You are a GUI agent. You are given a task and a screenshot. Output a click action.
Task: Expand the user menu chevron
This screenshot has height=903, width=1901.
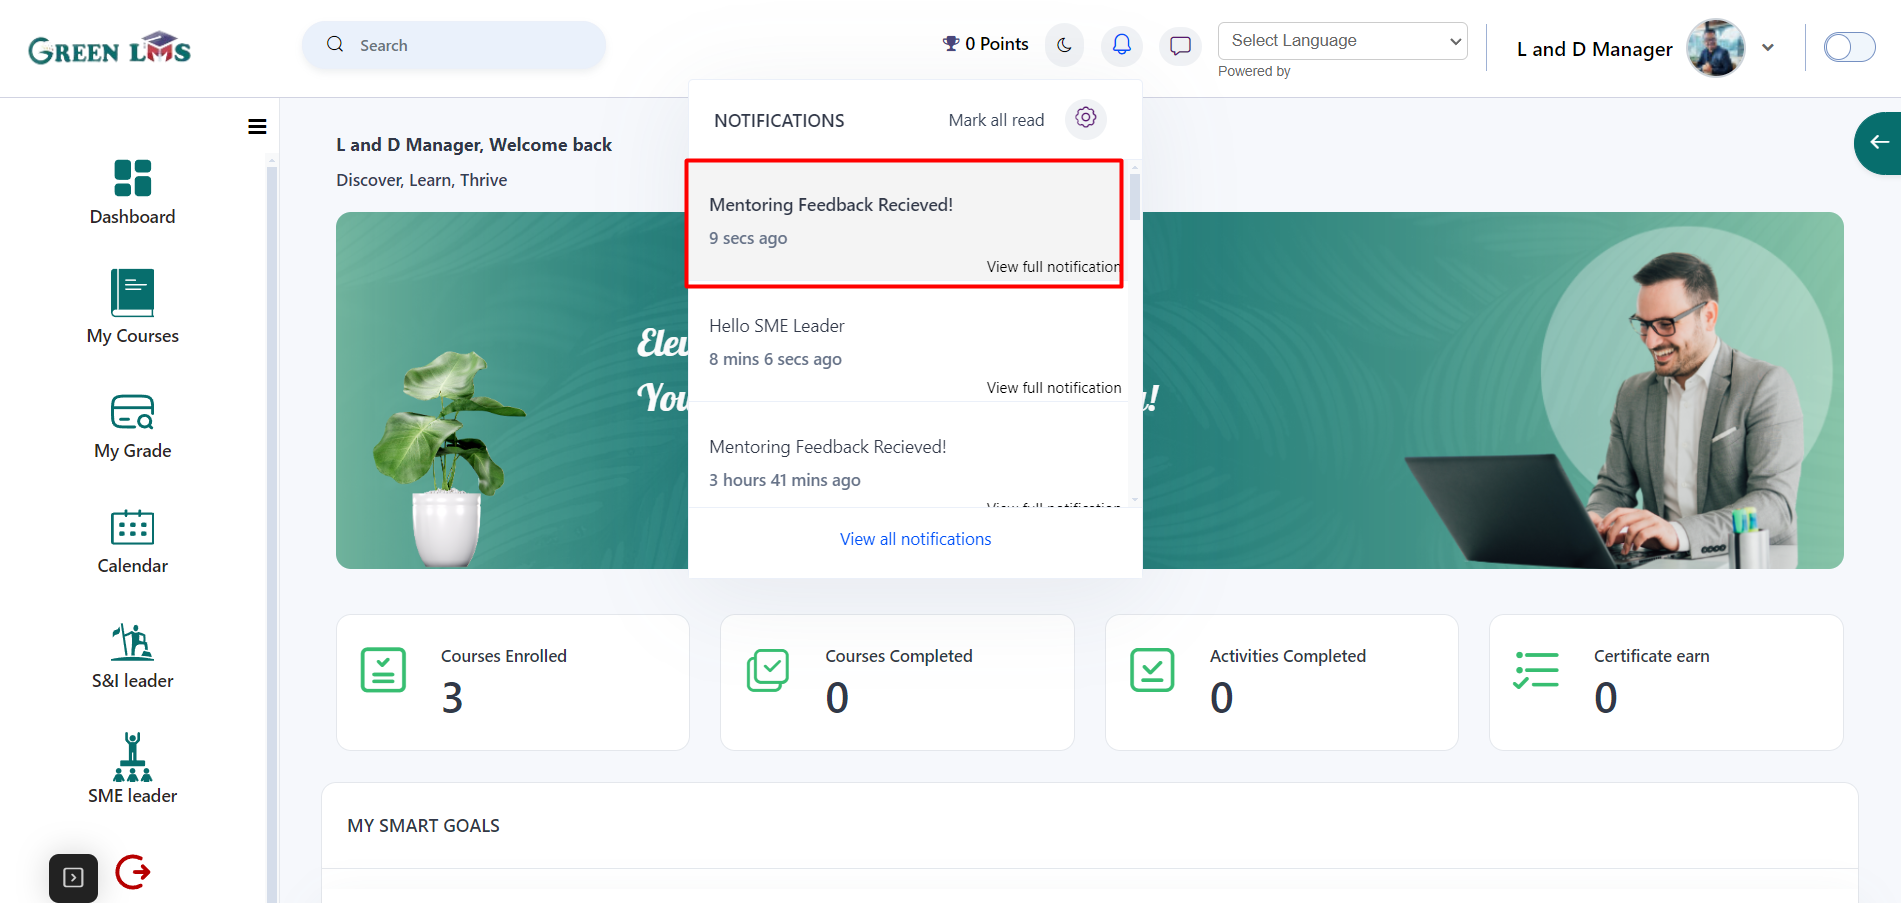1768,47
